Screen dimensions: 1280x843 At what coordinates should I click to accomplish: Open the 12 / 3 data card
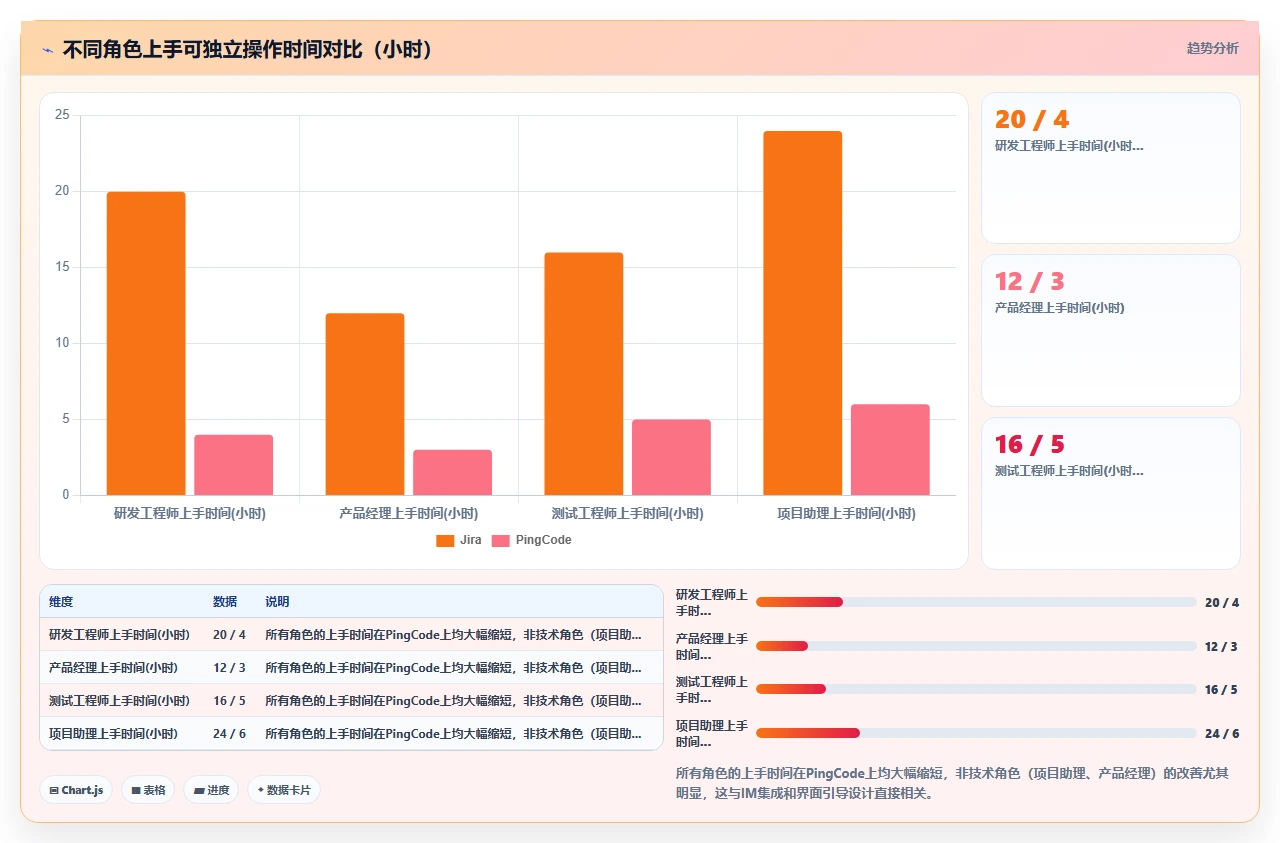(1110, 330)
